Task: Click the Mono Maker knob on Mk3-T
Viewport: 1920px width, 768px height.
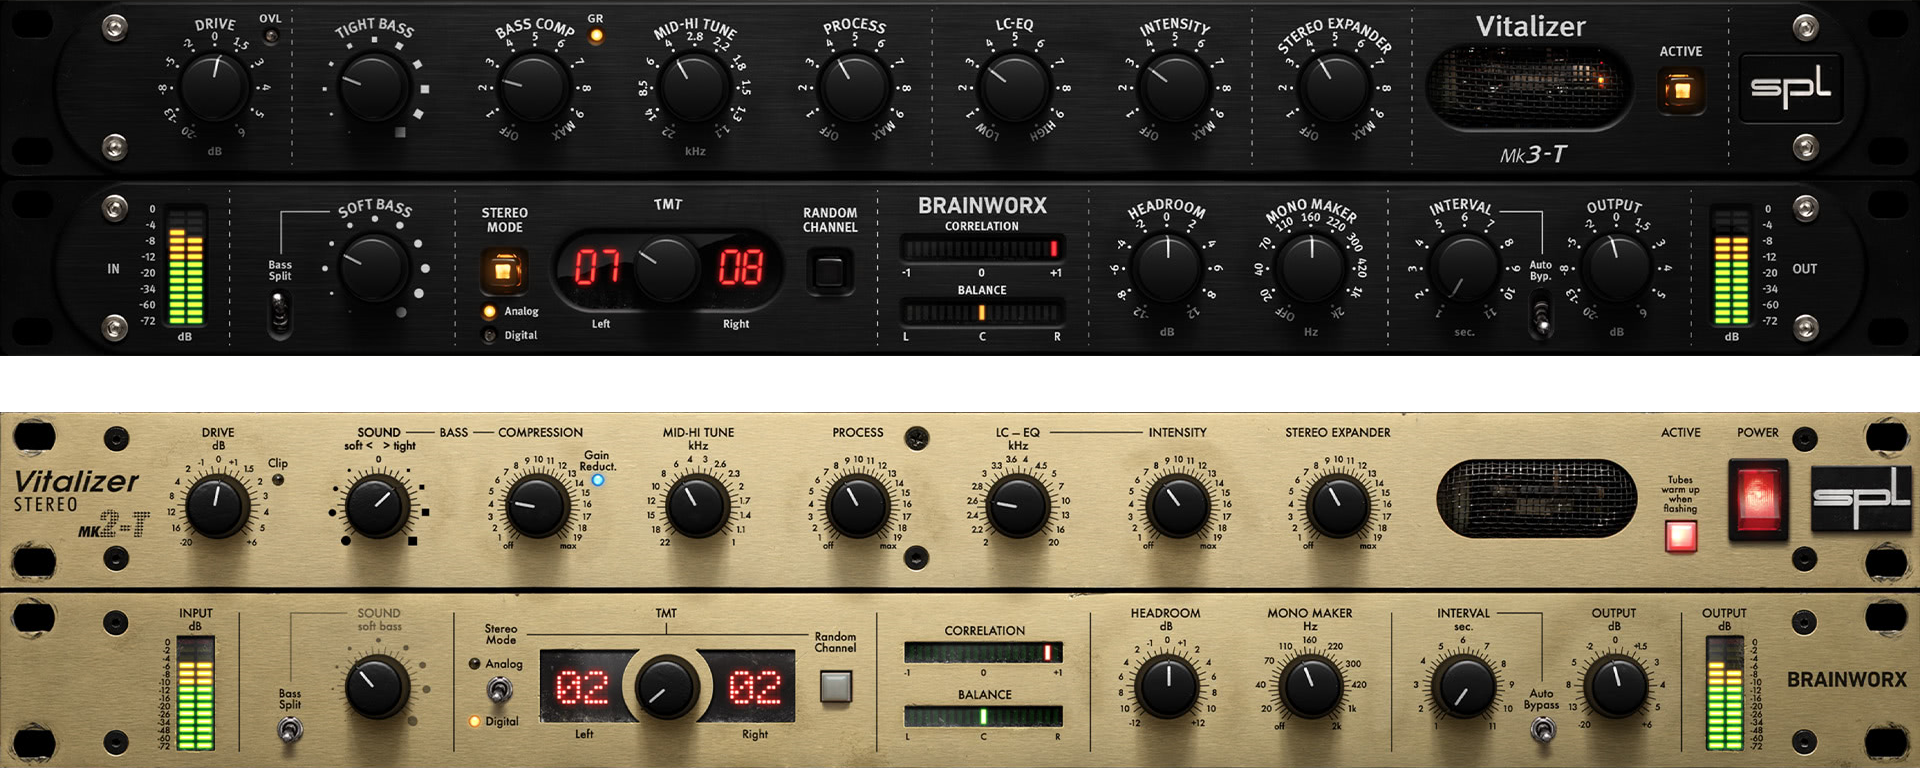Action: pos(1310,268)
